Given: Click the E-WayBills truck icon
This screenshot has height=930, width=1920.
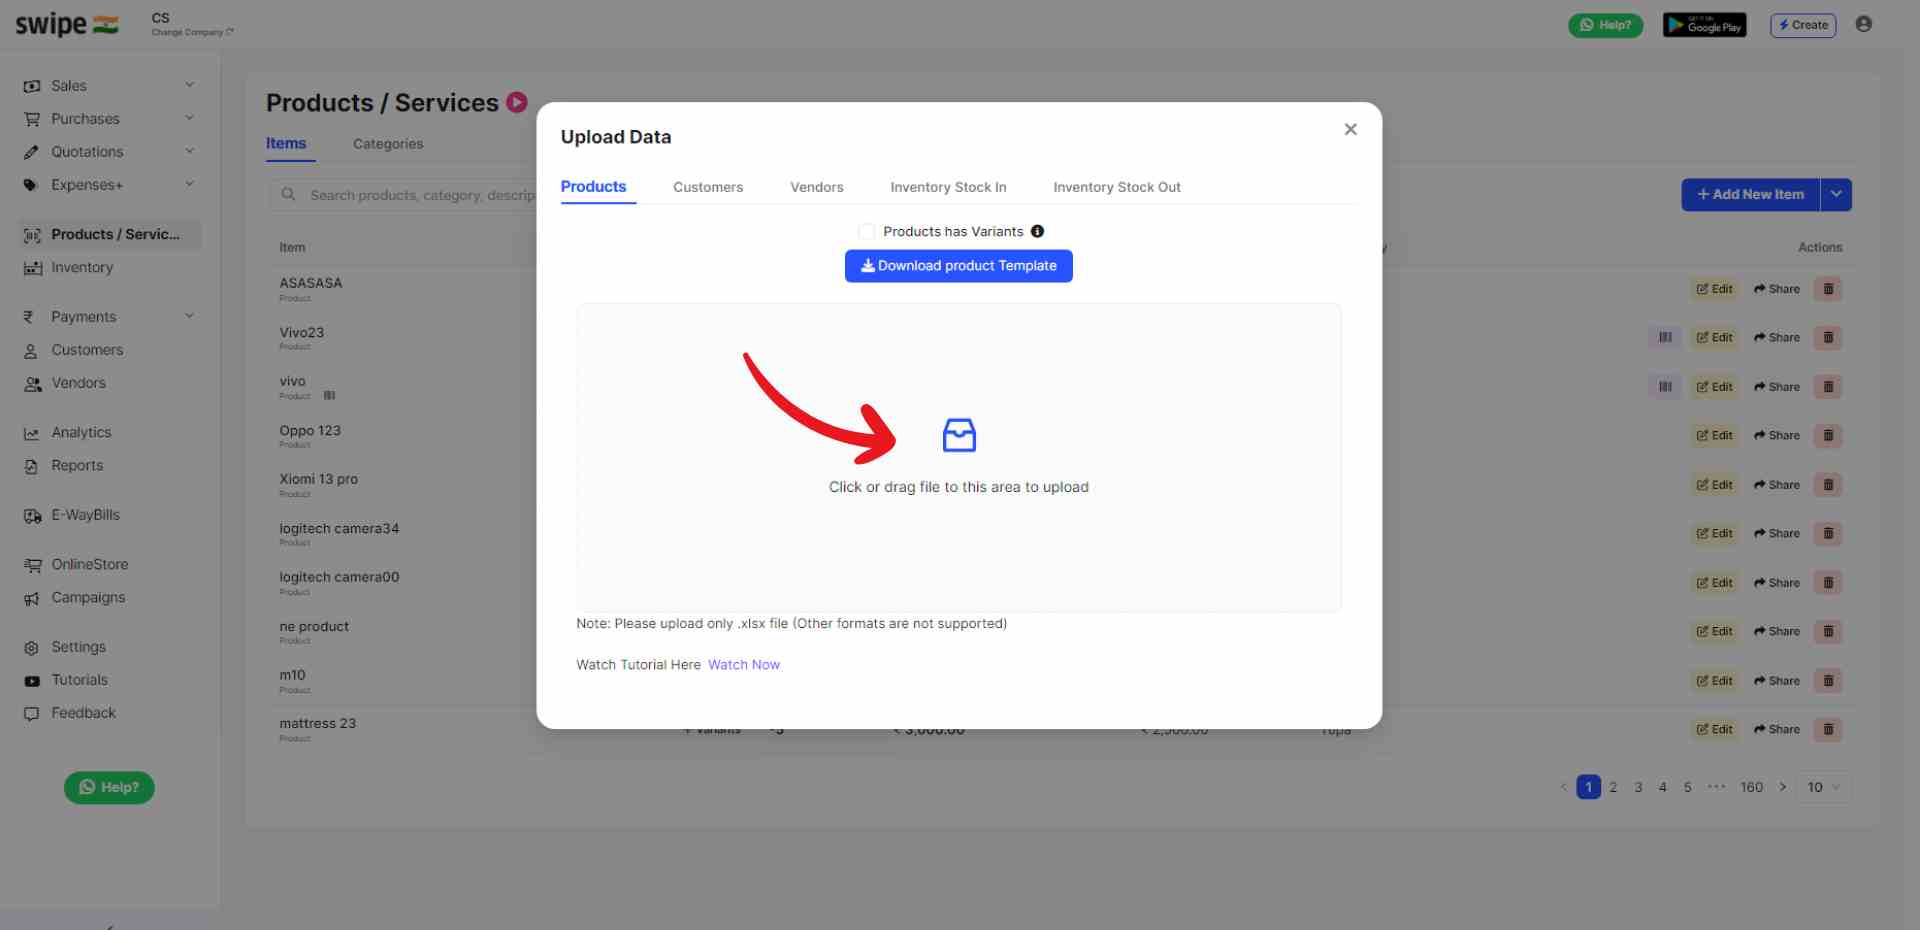Looking at the screenshot, I should pos(32,516).
